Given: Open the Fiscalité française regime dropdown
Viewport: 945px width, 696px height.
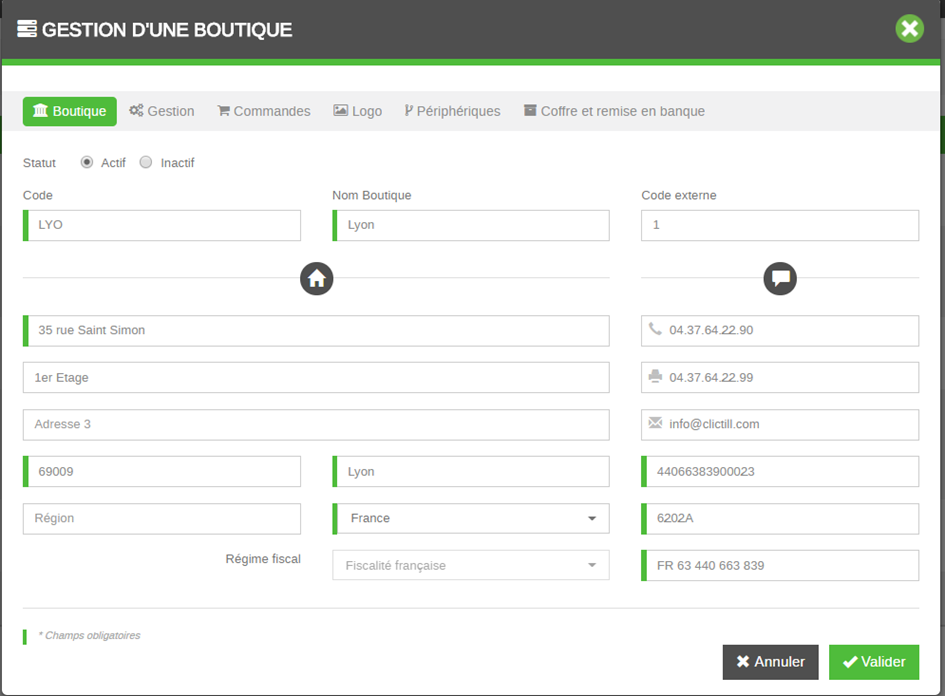Looking at the screenshot, I should click(471, 565).
